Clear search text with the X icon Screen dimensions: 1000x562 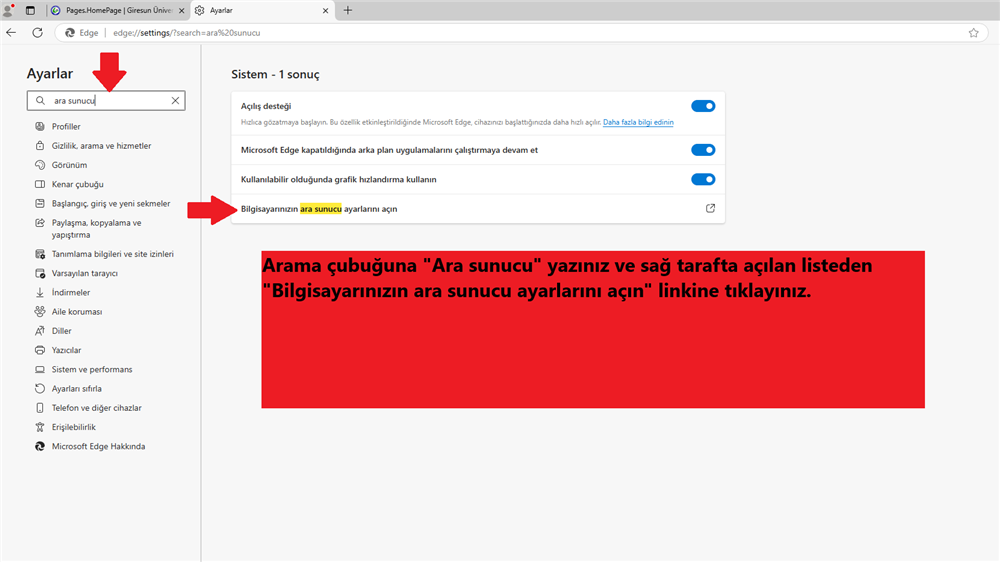(x=175, y=101)
